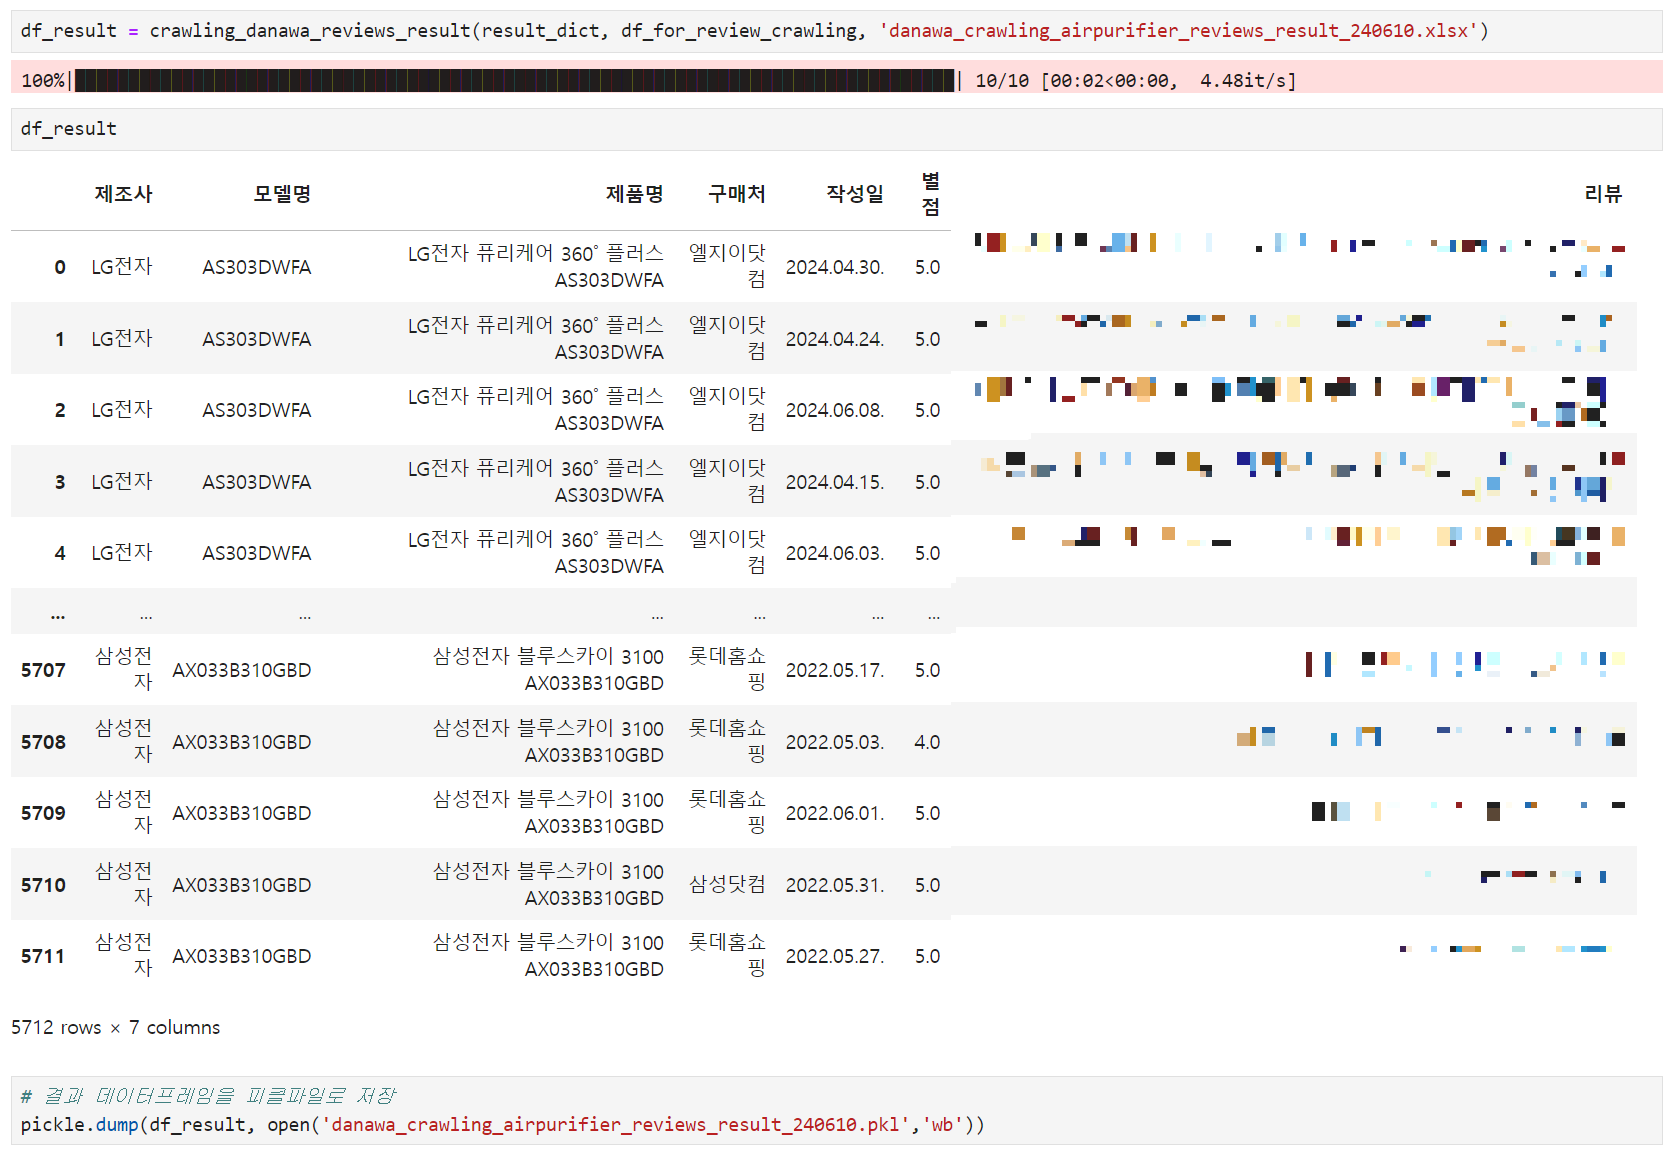This screenshot has height=1152, width=1663.
Task: Click 롯데홈쇼핑 store in row 5708
Action: click(727, 741)
